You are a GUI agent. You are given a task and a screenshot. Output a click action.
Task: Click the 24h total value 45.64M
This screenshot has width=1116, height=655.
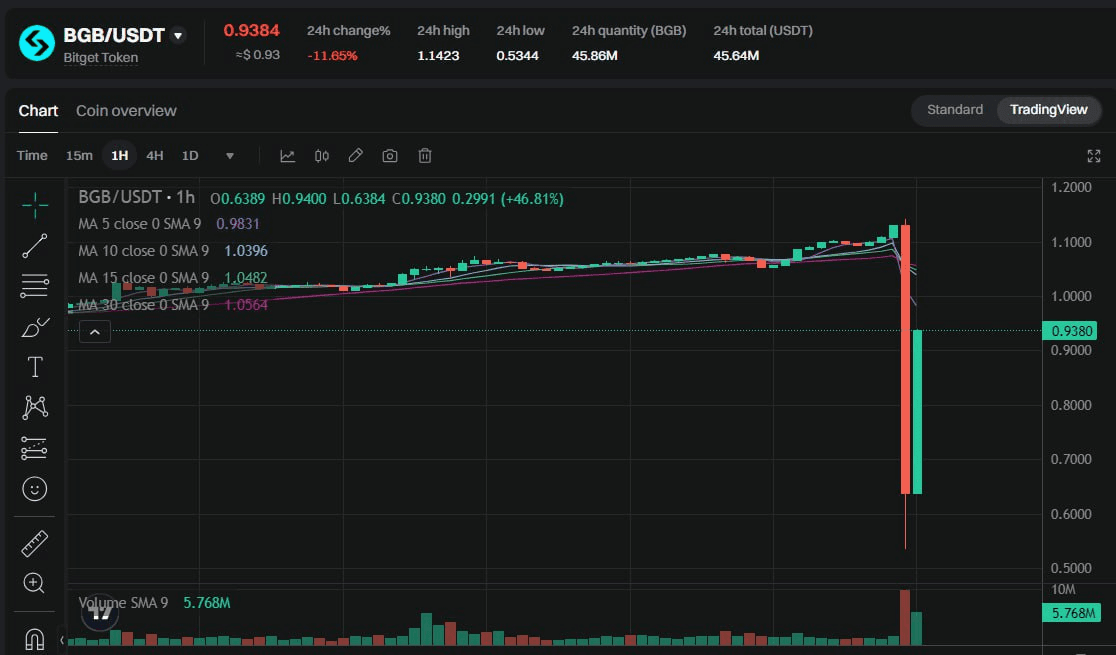(736, 56)
